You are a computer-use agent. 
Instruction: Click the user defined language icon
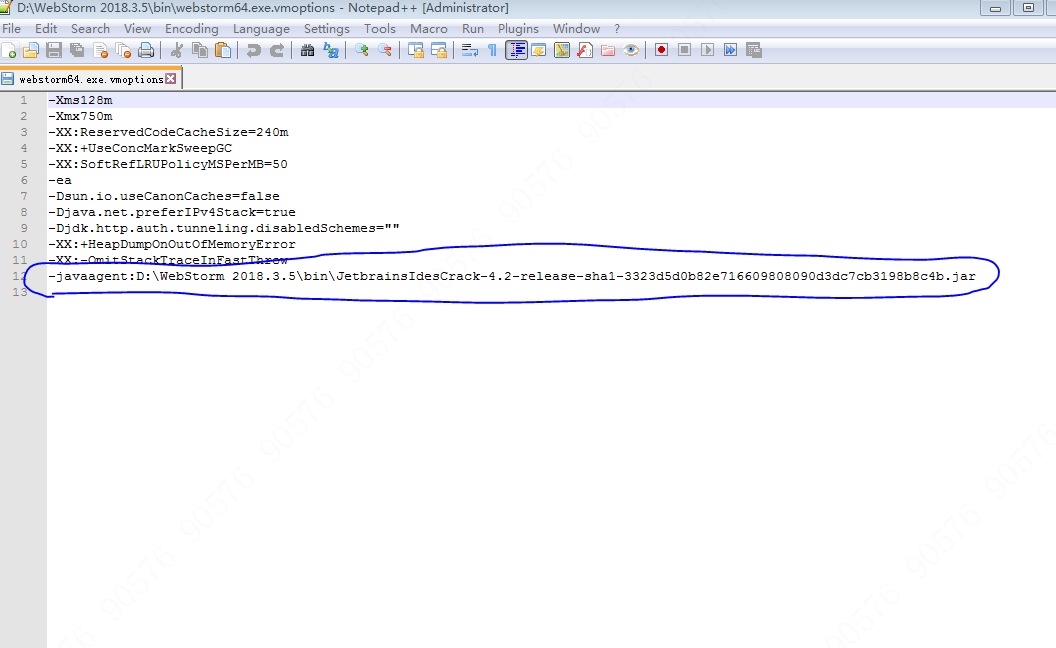click(x=539, y=51)
